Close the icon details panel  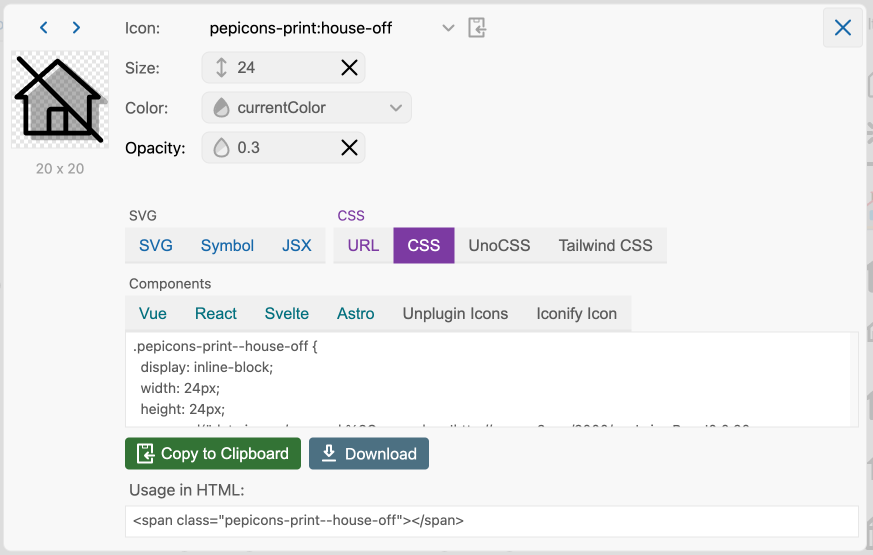coord(842,28)
